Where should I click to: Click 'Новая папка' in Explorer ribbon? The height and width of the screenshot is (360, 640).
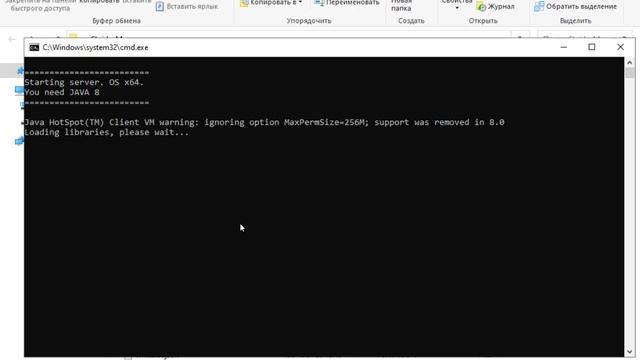point(401,6)
